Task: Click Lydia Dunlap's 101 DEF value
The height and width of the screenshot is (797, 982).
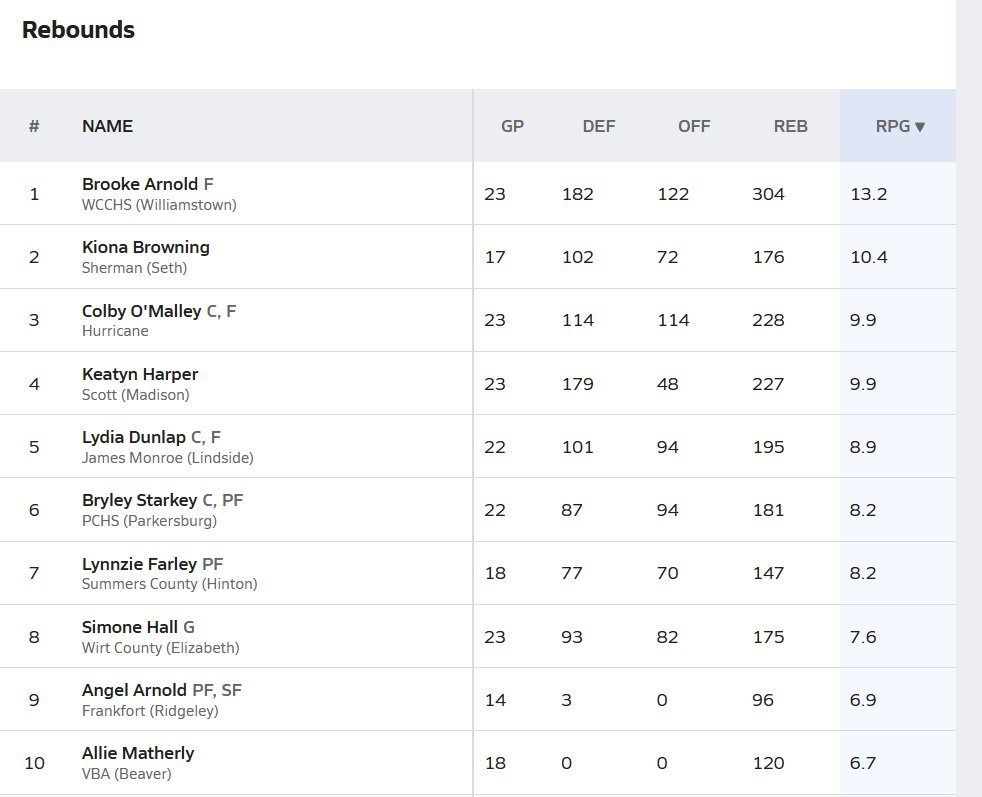Action: 577,448
